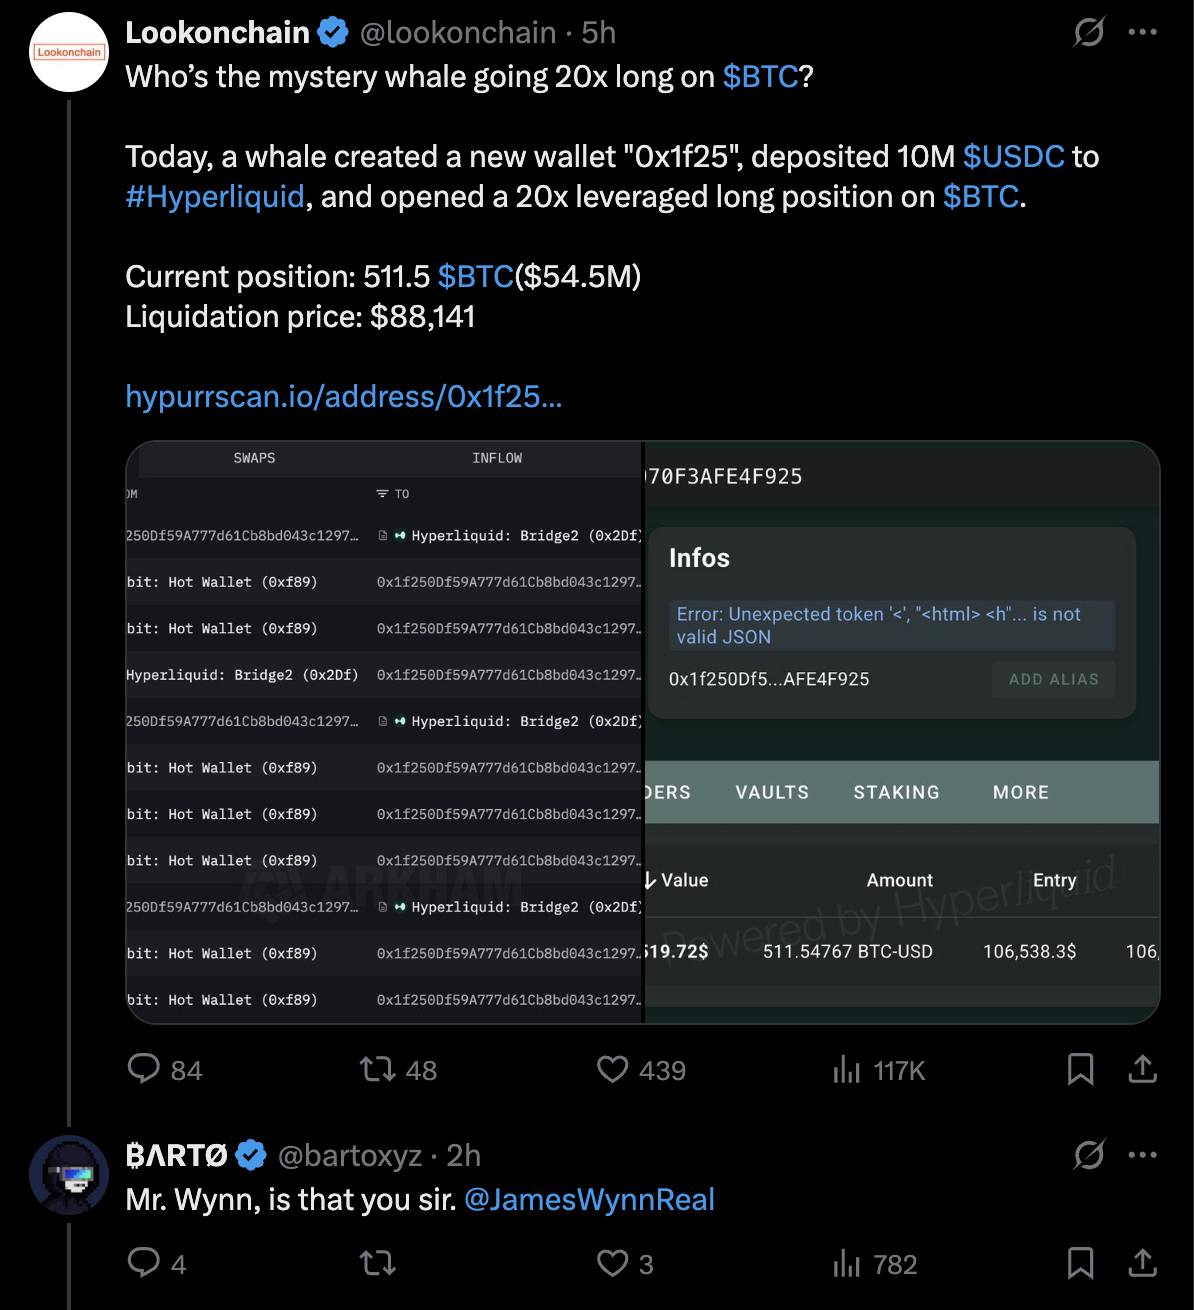Click the #Hyperliquid hashtag
This screenshot has height=1310, width=1194.
[x=215, y=197]
